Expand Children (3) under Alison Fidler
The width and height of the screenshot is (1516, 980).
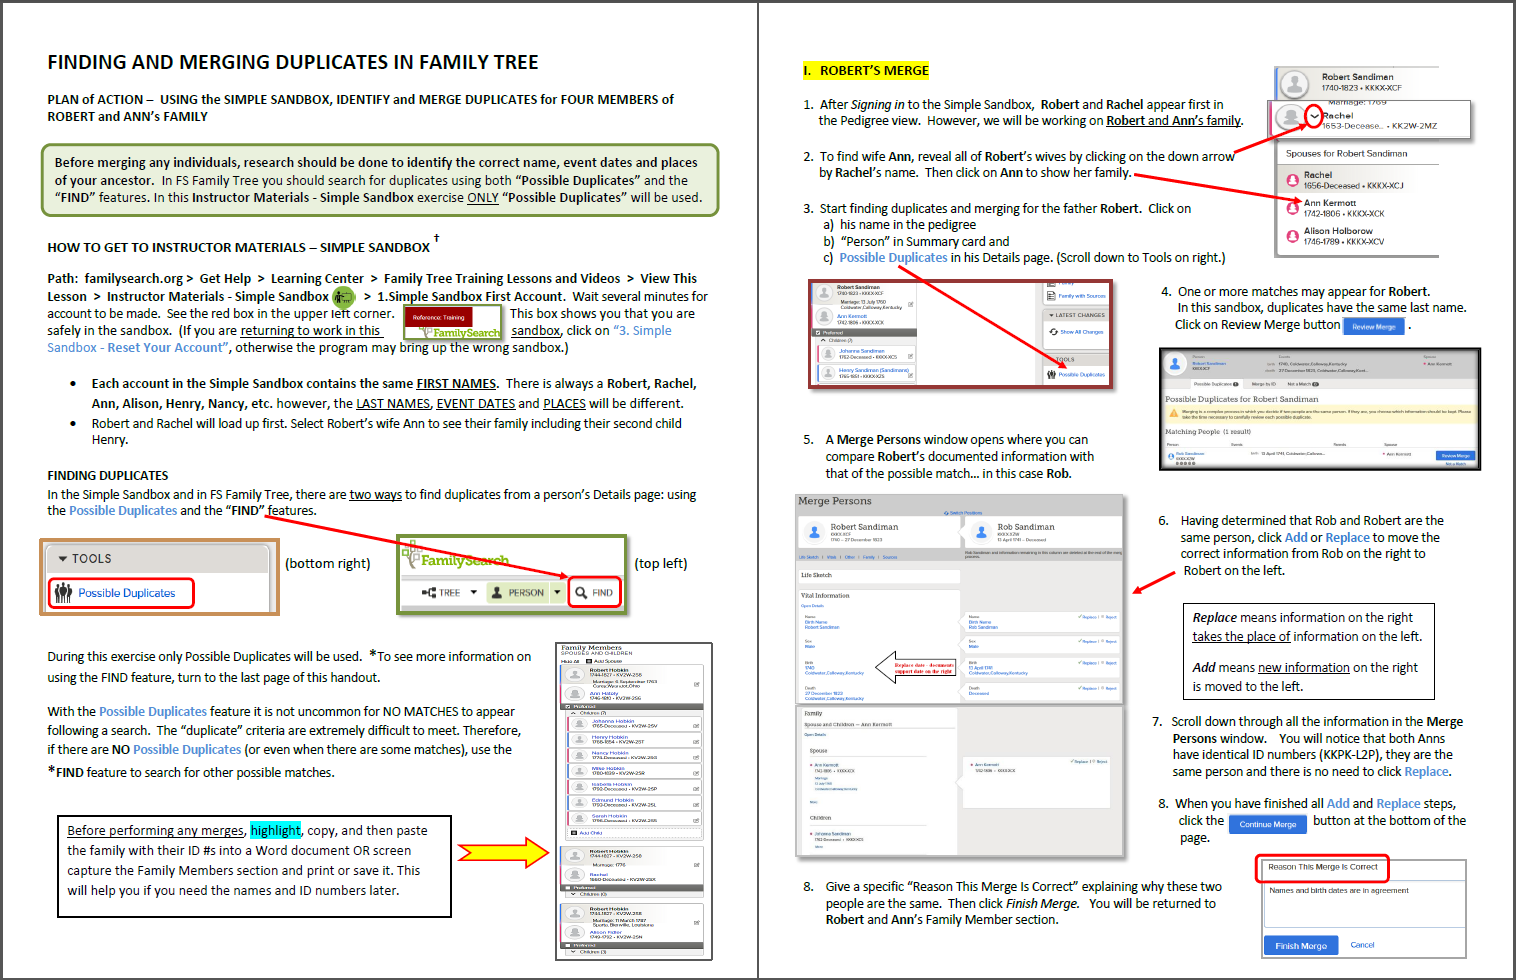574,952
